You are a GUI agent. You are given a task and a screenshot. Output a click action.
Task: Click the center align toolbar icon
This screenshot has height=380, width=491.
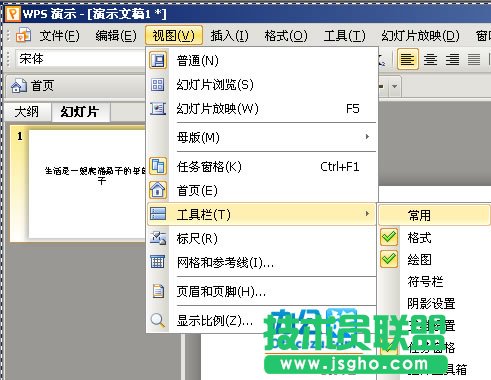[430, 60]
